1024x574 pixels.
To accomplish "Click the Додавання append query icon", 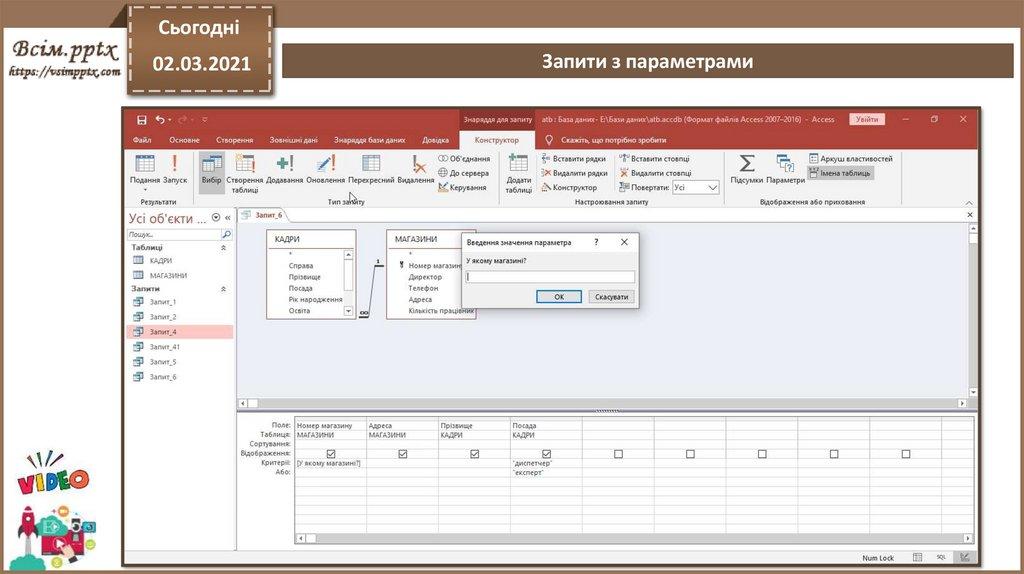I will point(285,164).
